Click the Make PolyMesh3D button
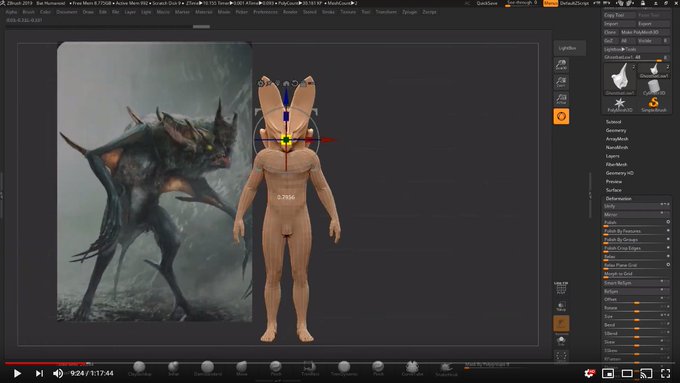The image size is (680, 383). (644, 32)
